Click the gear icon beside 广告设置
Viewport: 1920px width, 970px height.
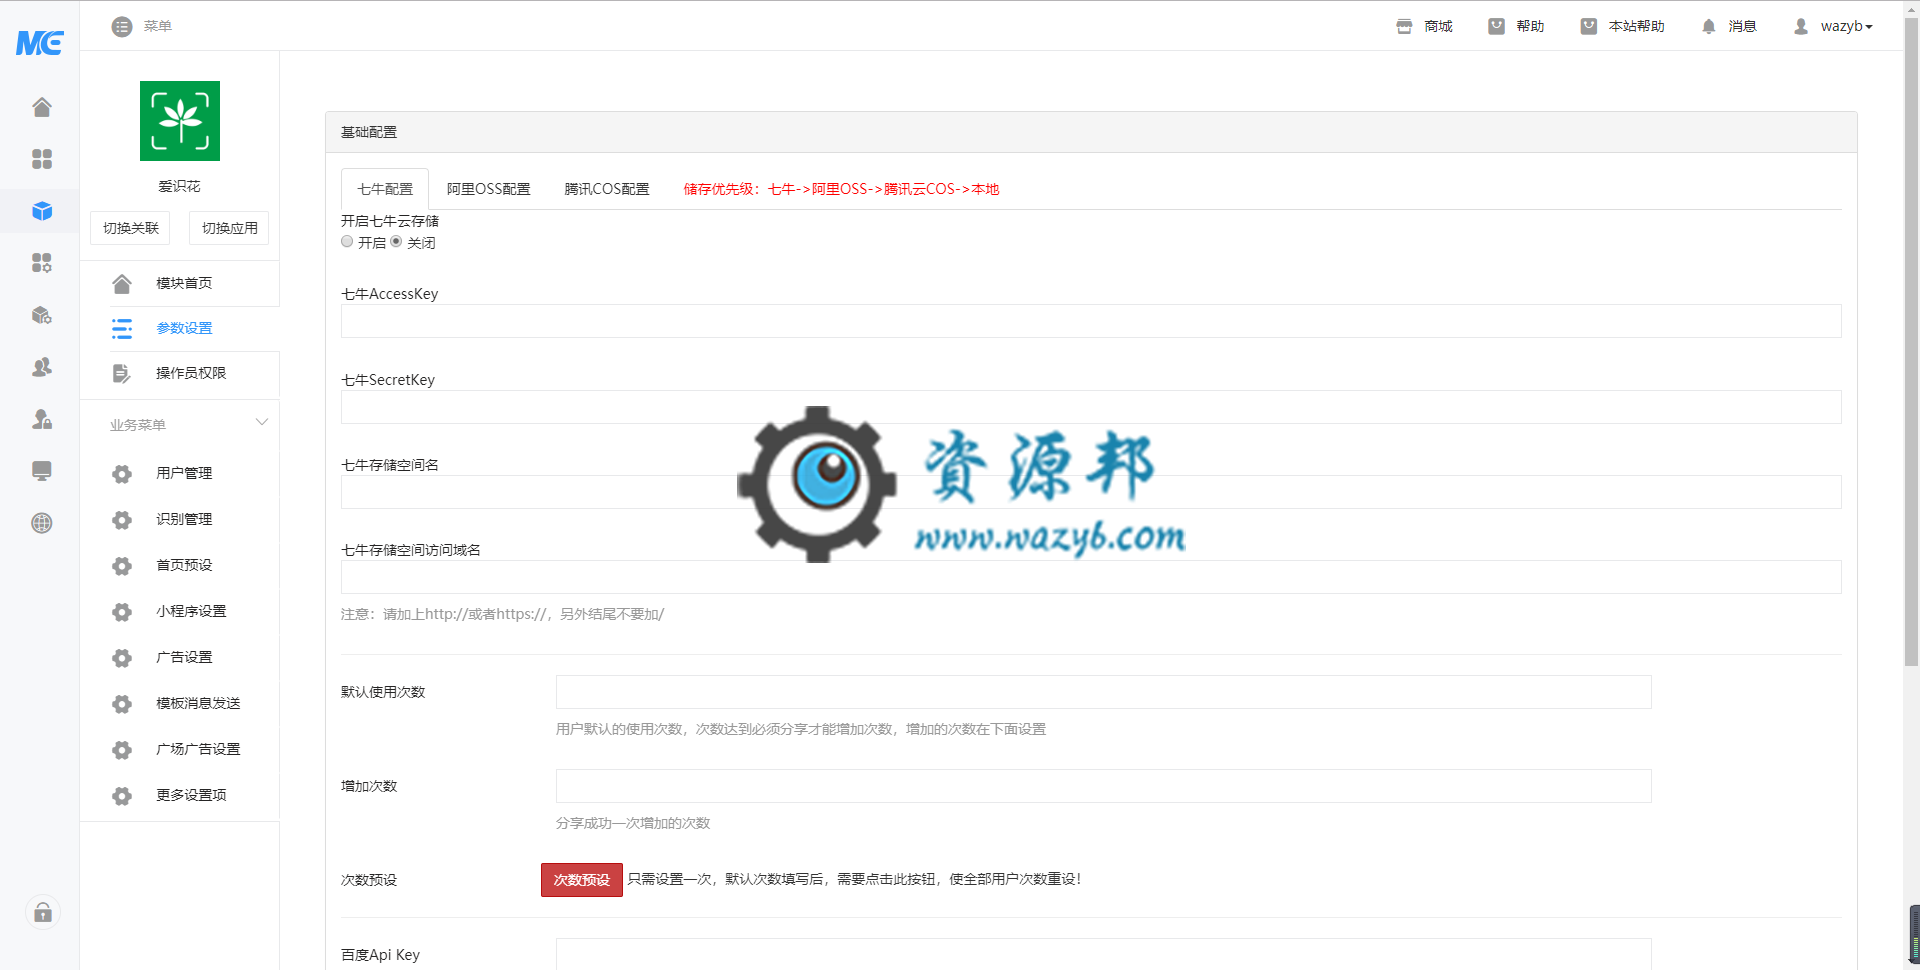[122, 658]
